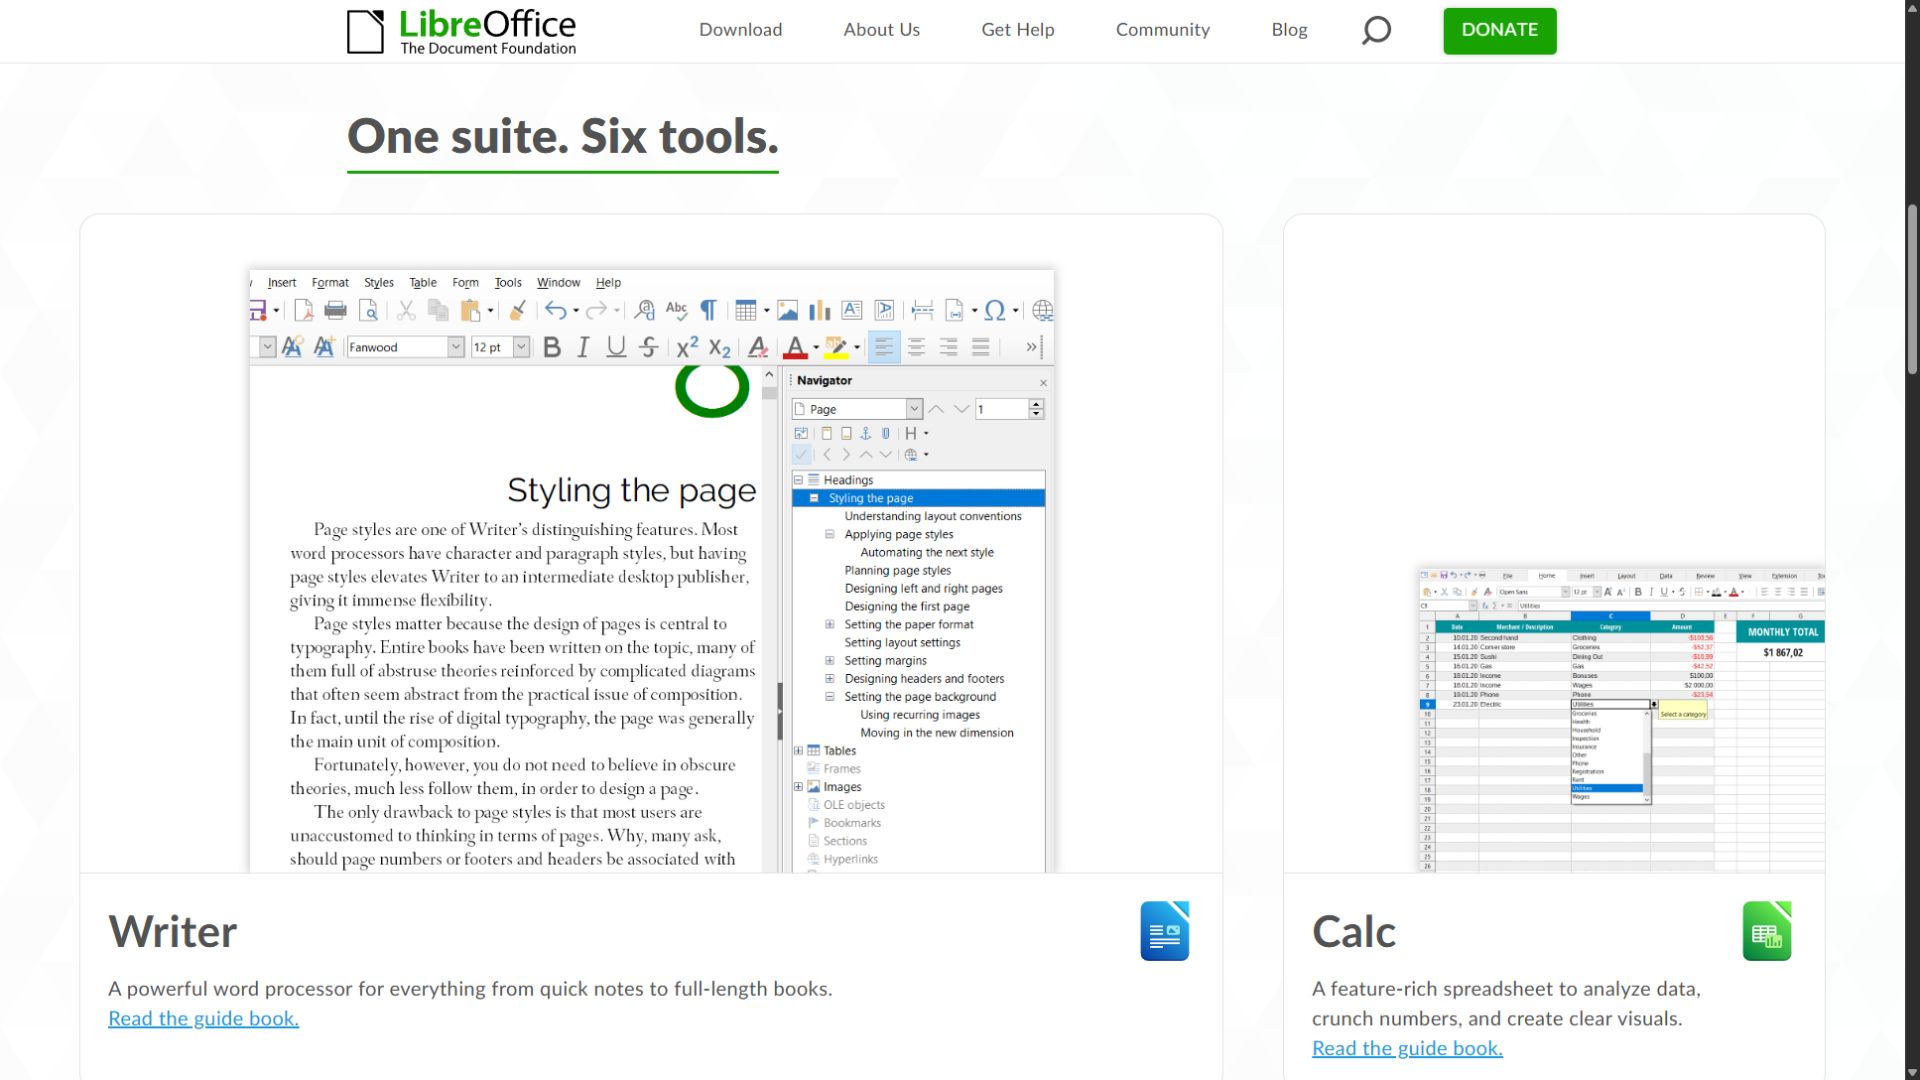Click the Abc spellcheck icon
1920x1080 pixels.
[x=677, y=311]
